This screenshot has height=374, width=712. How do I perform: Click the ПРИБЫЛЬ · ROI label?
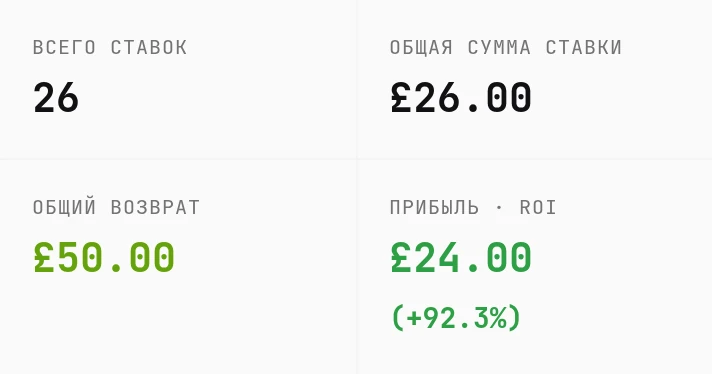[x=473, y=208]
